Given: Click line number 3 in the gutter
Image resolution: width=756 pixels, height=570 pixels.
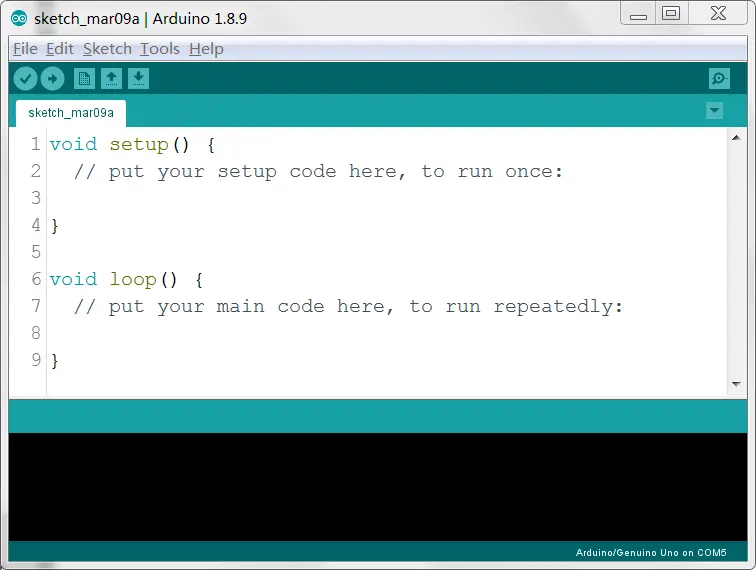Looking at the screenshot, I should pyautogui.click(x=36, y=198).
